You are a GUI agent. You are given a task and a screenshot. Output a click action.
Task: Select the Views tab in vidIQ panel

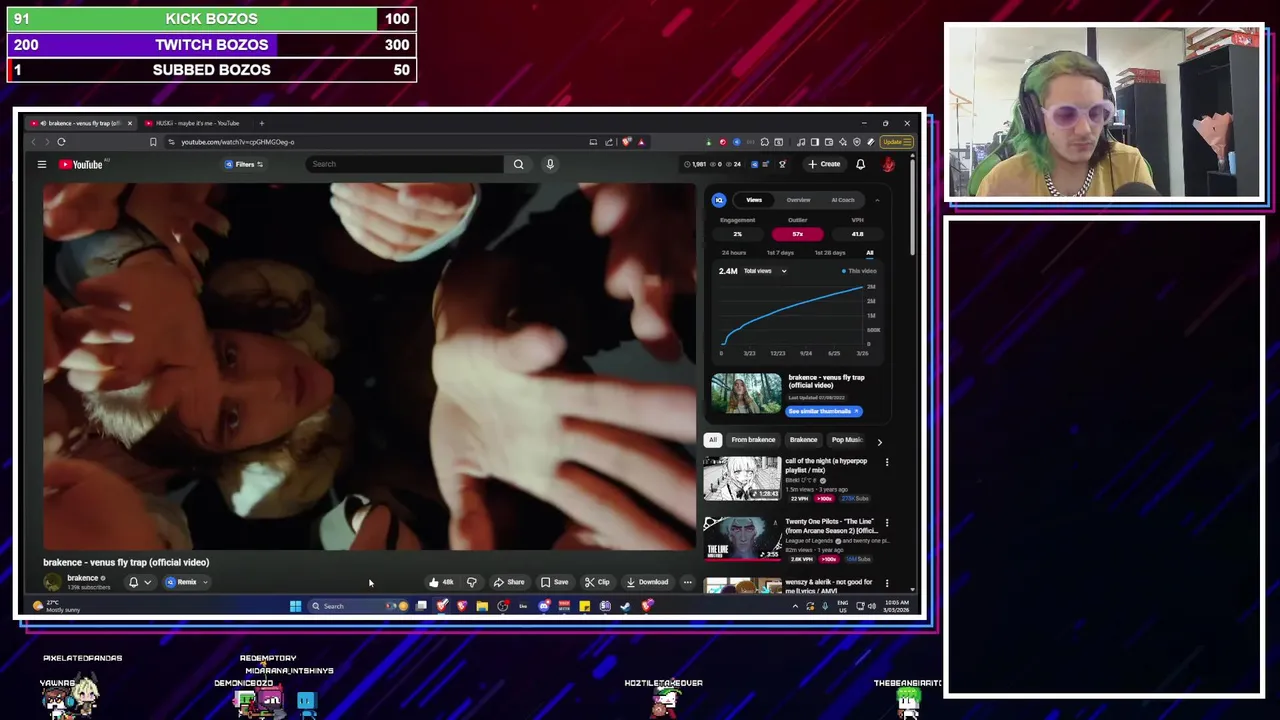[x=754, y=200]
